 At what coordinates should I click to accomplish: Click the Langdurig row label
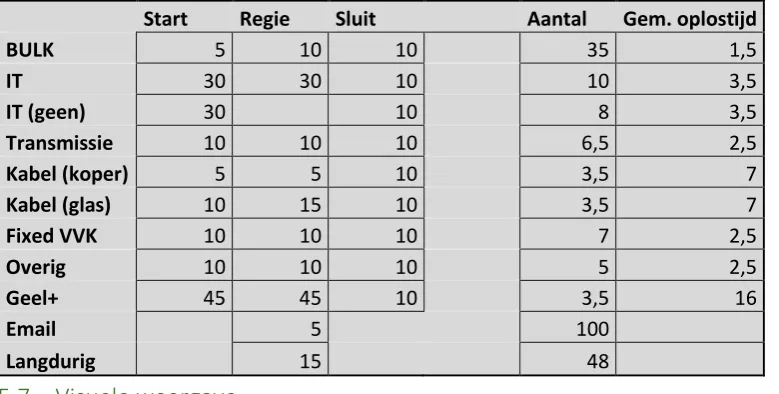click(x=51, y=361)
